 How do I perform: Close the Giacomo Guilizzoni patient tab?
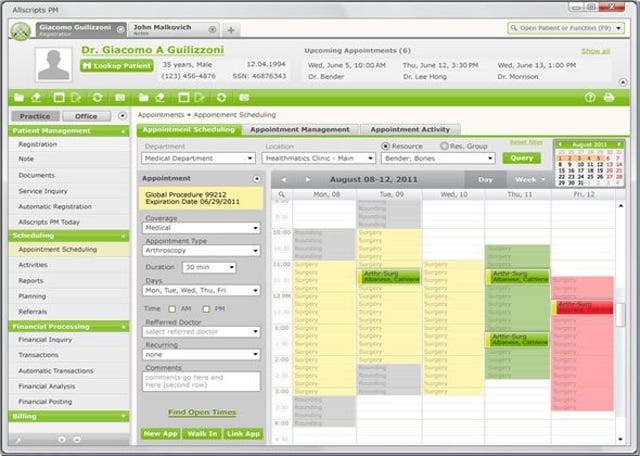point(120,29)
